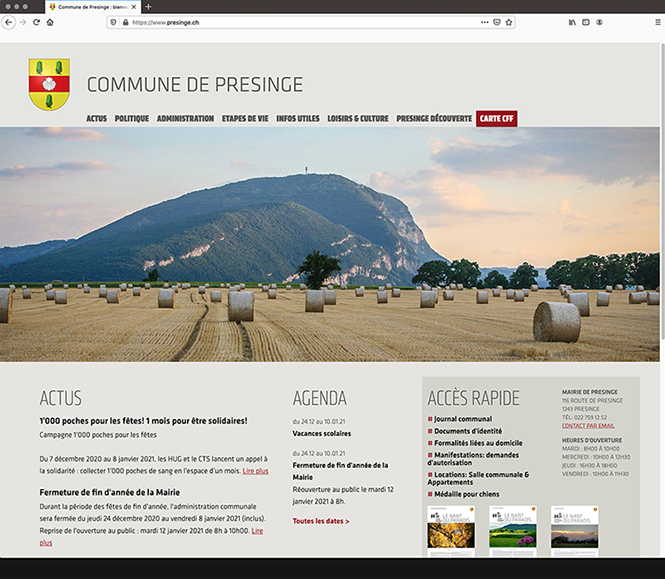This screenshot has width=665, height=580.
Task: Open the Firefox hamburger menu
Action: point(657,21)
